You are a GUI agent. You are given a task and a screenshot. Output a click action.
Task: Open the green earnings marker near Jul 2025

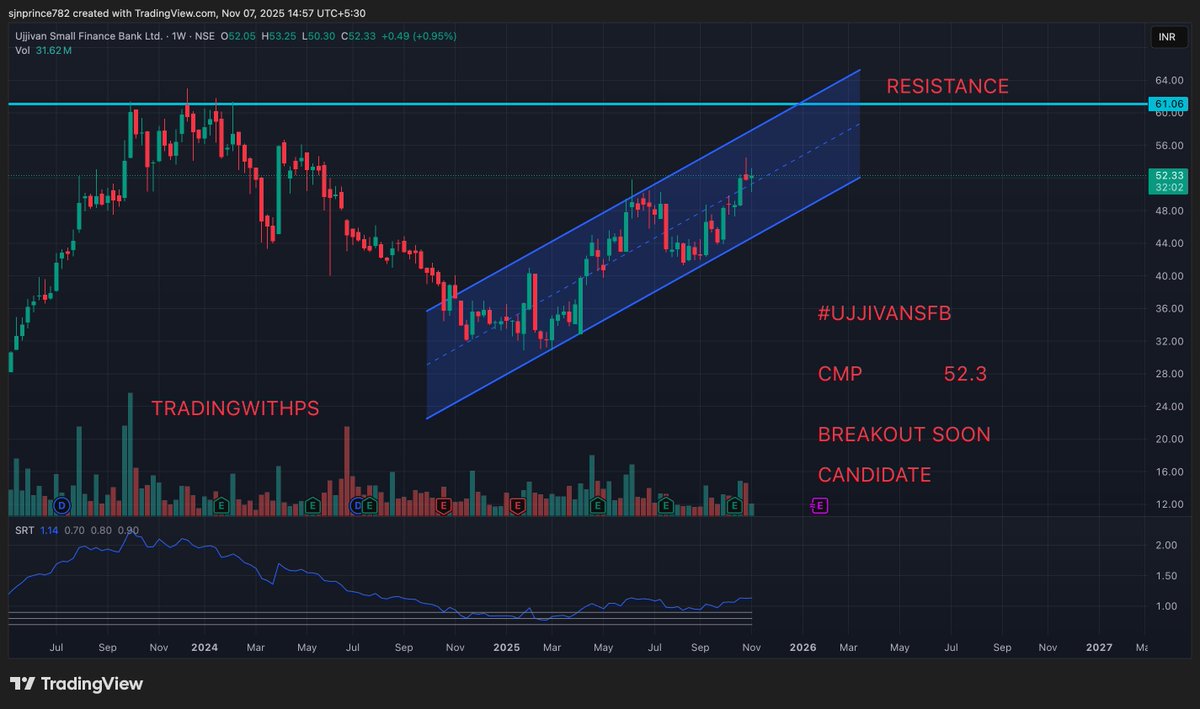pyautogui.click(x=666, y=506)
